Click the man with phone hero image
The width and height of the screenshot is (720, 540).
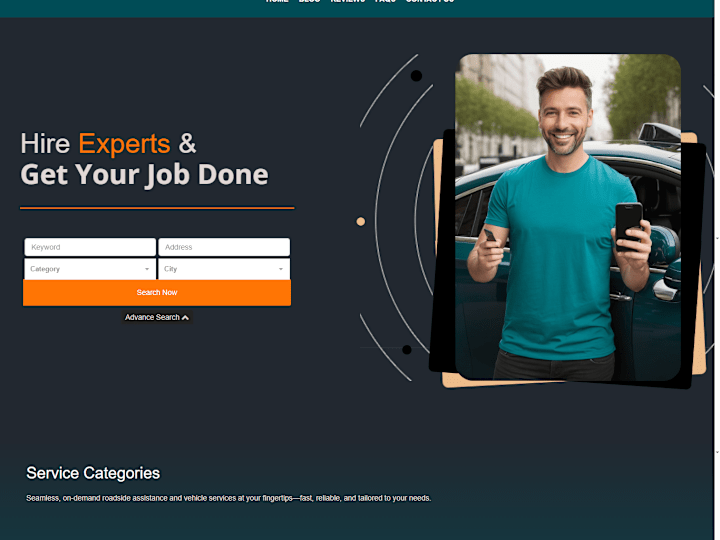(568, 218)
